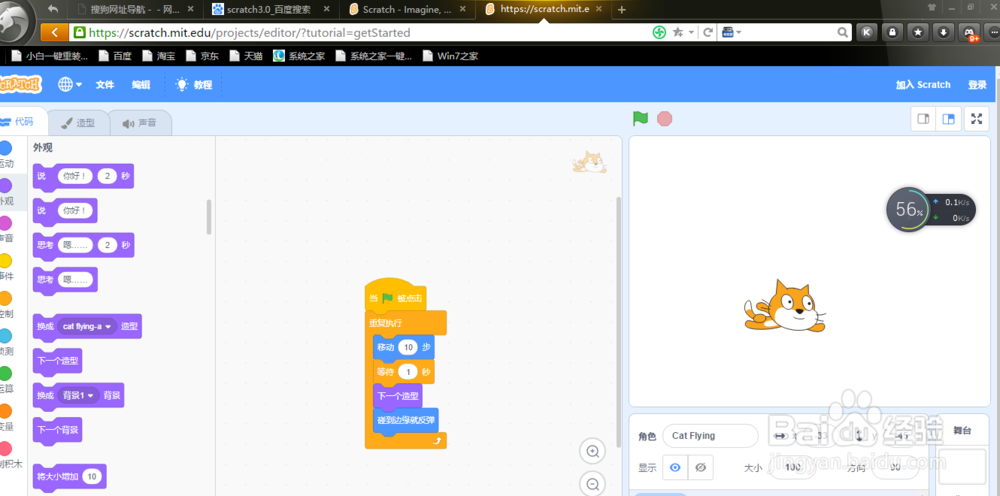Click the 登录 sign-in link

pos(977,85)
